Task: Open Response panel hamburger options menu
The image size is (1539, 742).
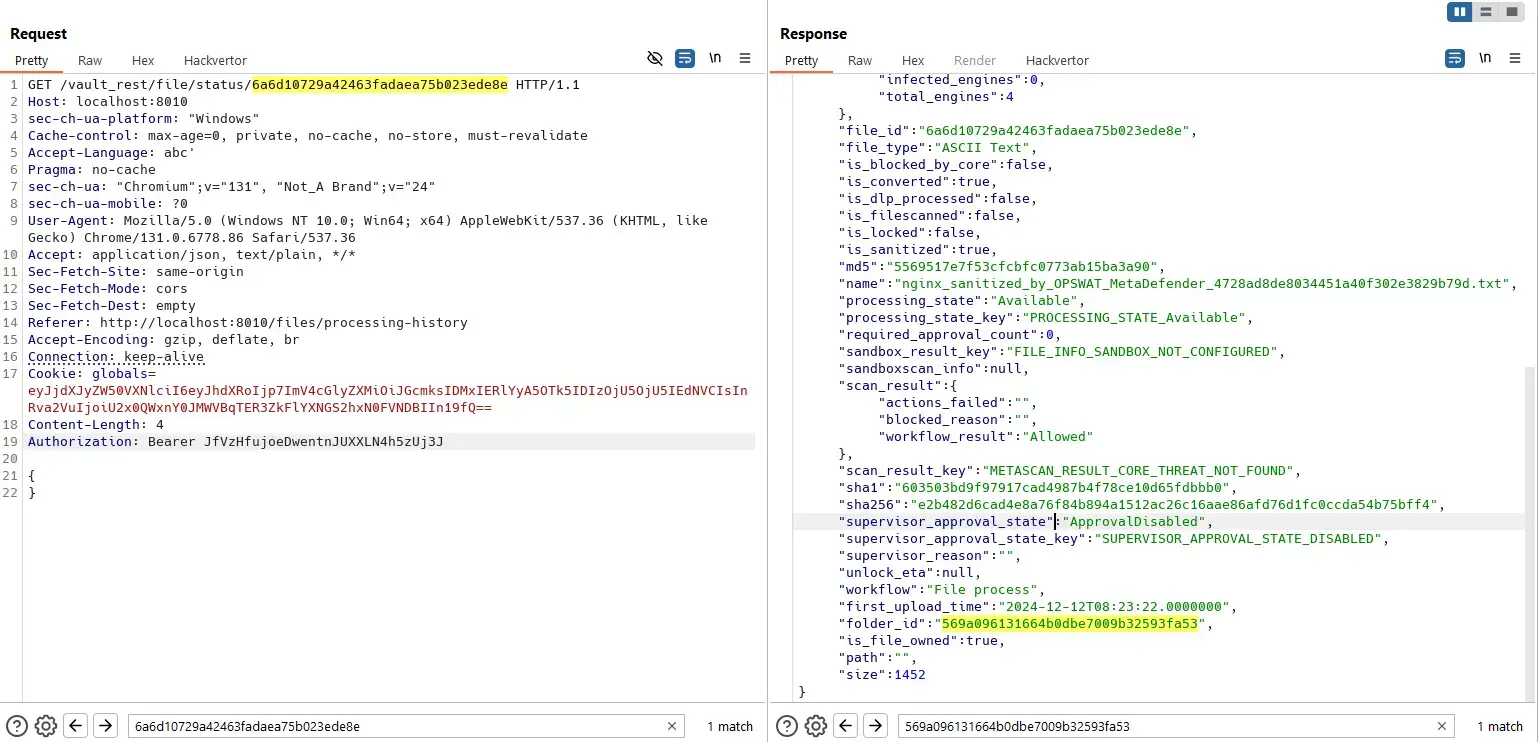Action: (1515, 59)
